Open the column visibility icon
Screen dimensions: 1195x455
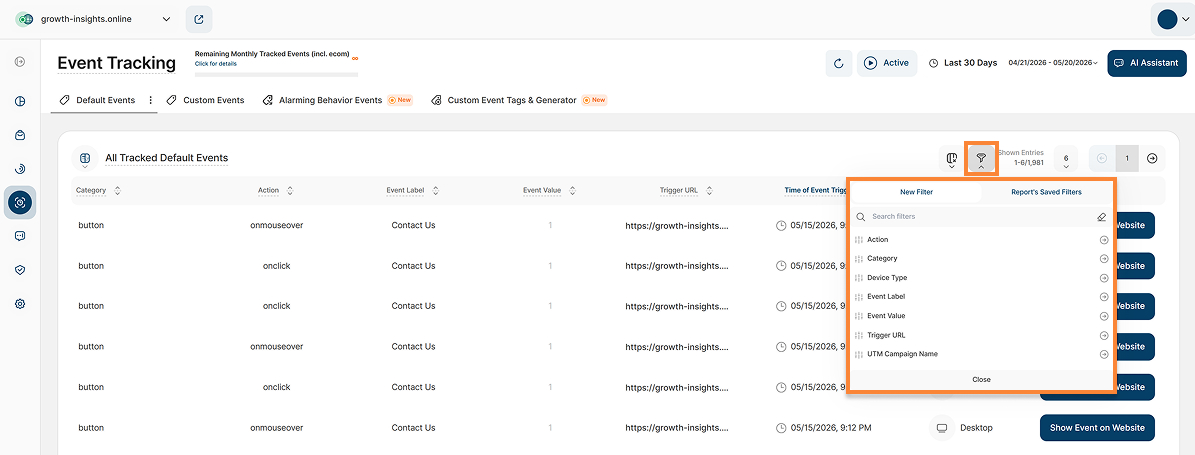(951, 159)
